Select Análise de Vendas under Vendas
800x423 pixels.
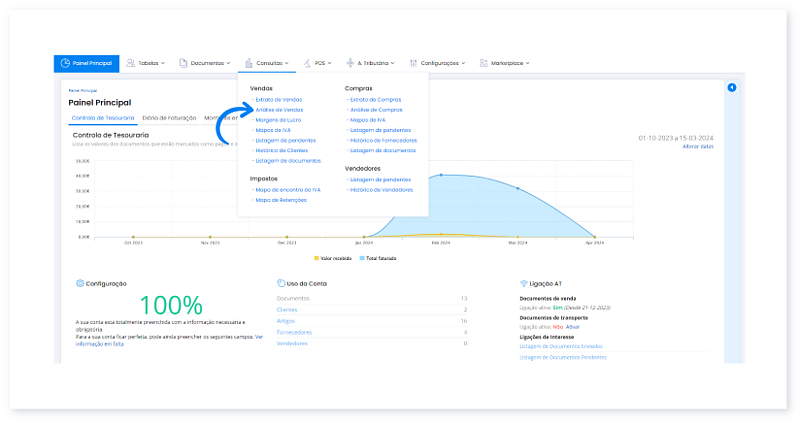(279, 109)
